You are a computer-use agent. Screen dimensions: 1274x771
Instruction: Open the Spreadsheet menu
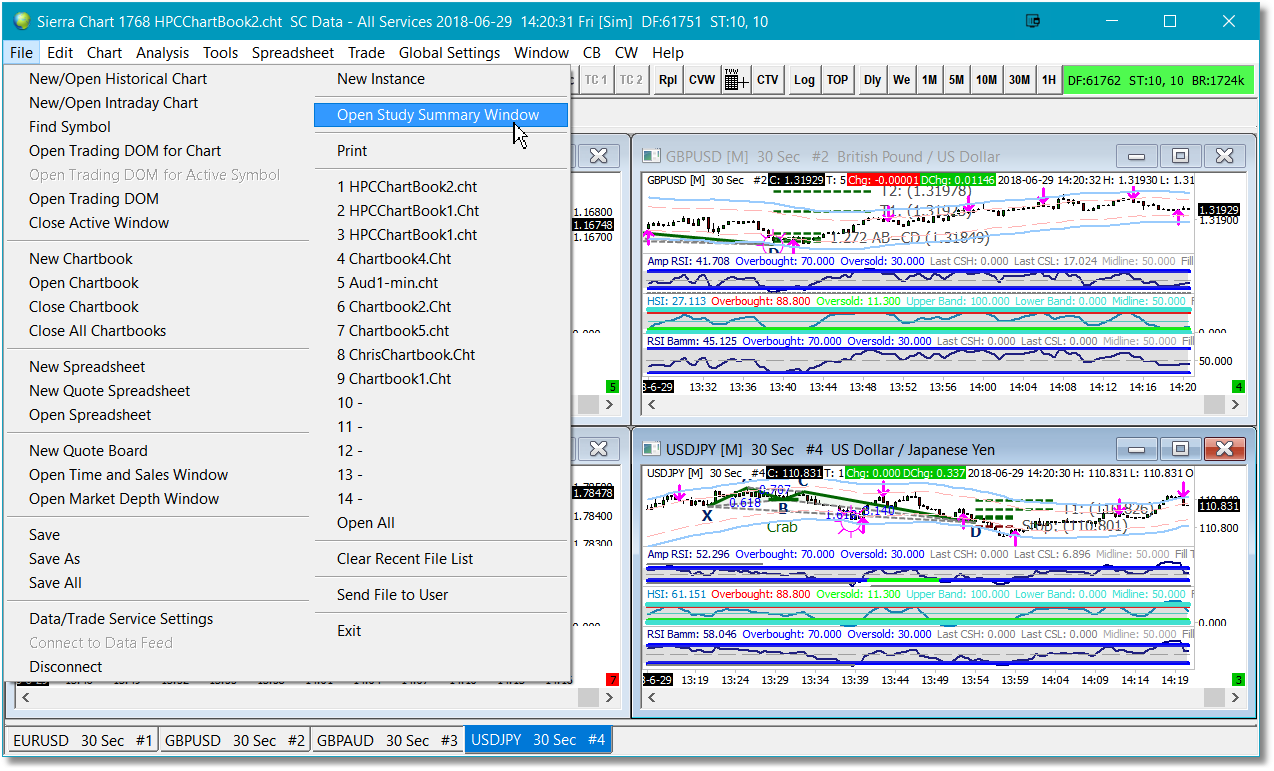point(293,53)
